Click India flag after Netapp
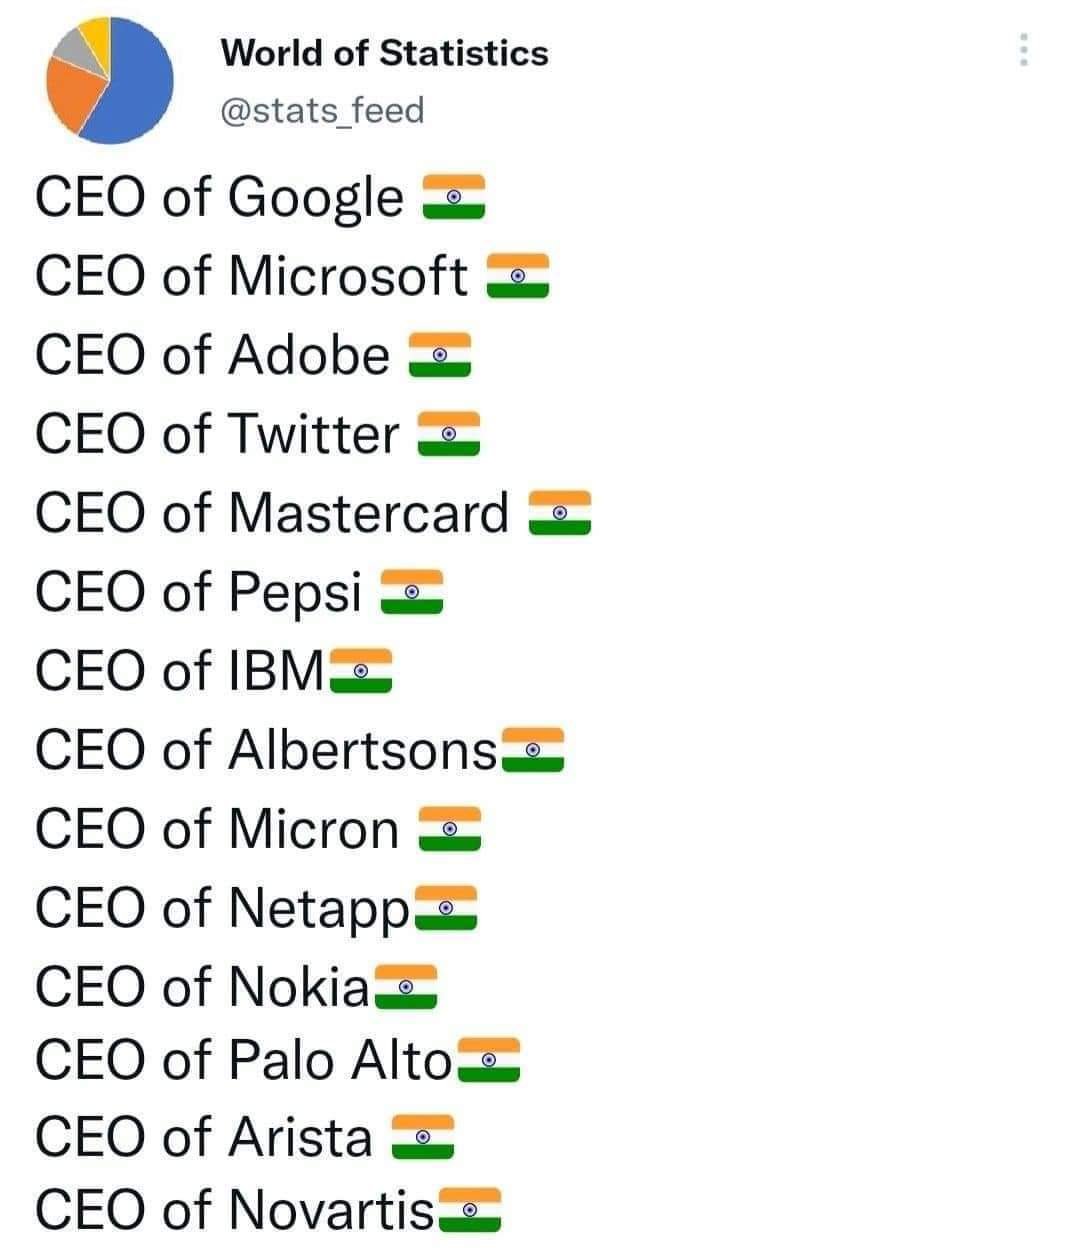This screenshot has width=1080, height=1260. click(445, 908)
